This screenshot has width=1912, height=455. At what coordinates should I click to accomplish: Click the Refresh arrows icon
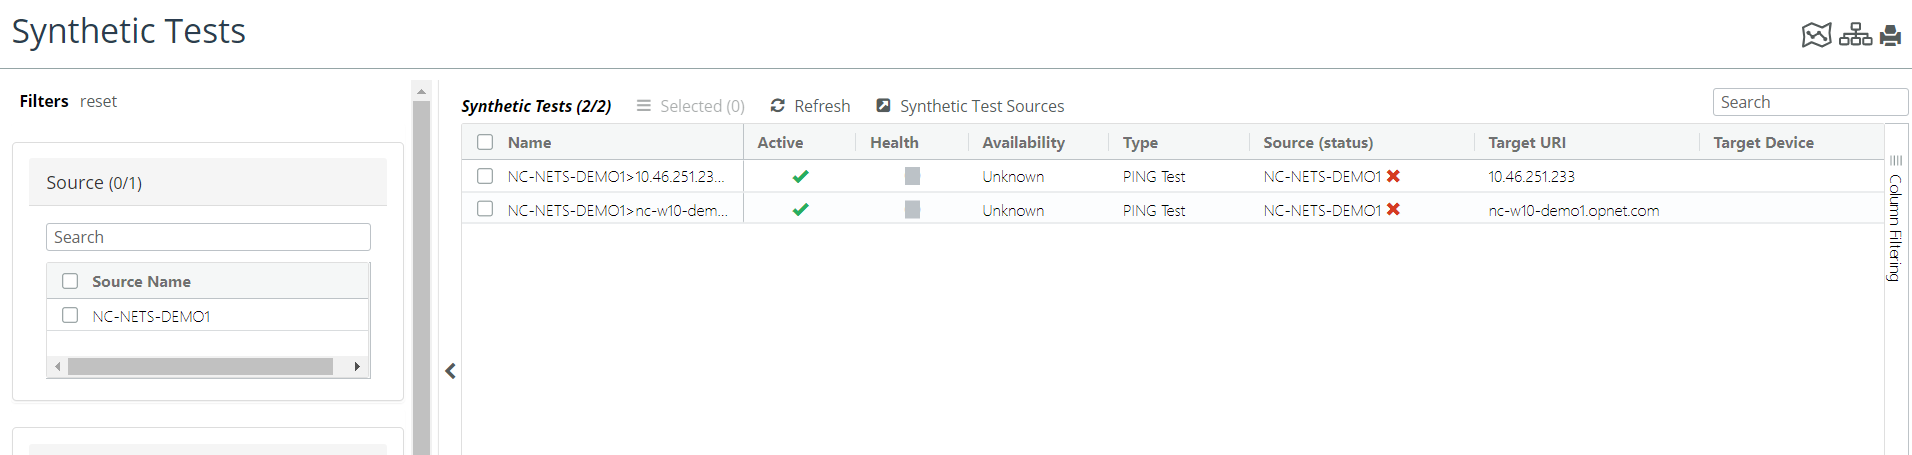pyautogui.click(x=777, y=106)
